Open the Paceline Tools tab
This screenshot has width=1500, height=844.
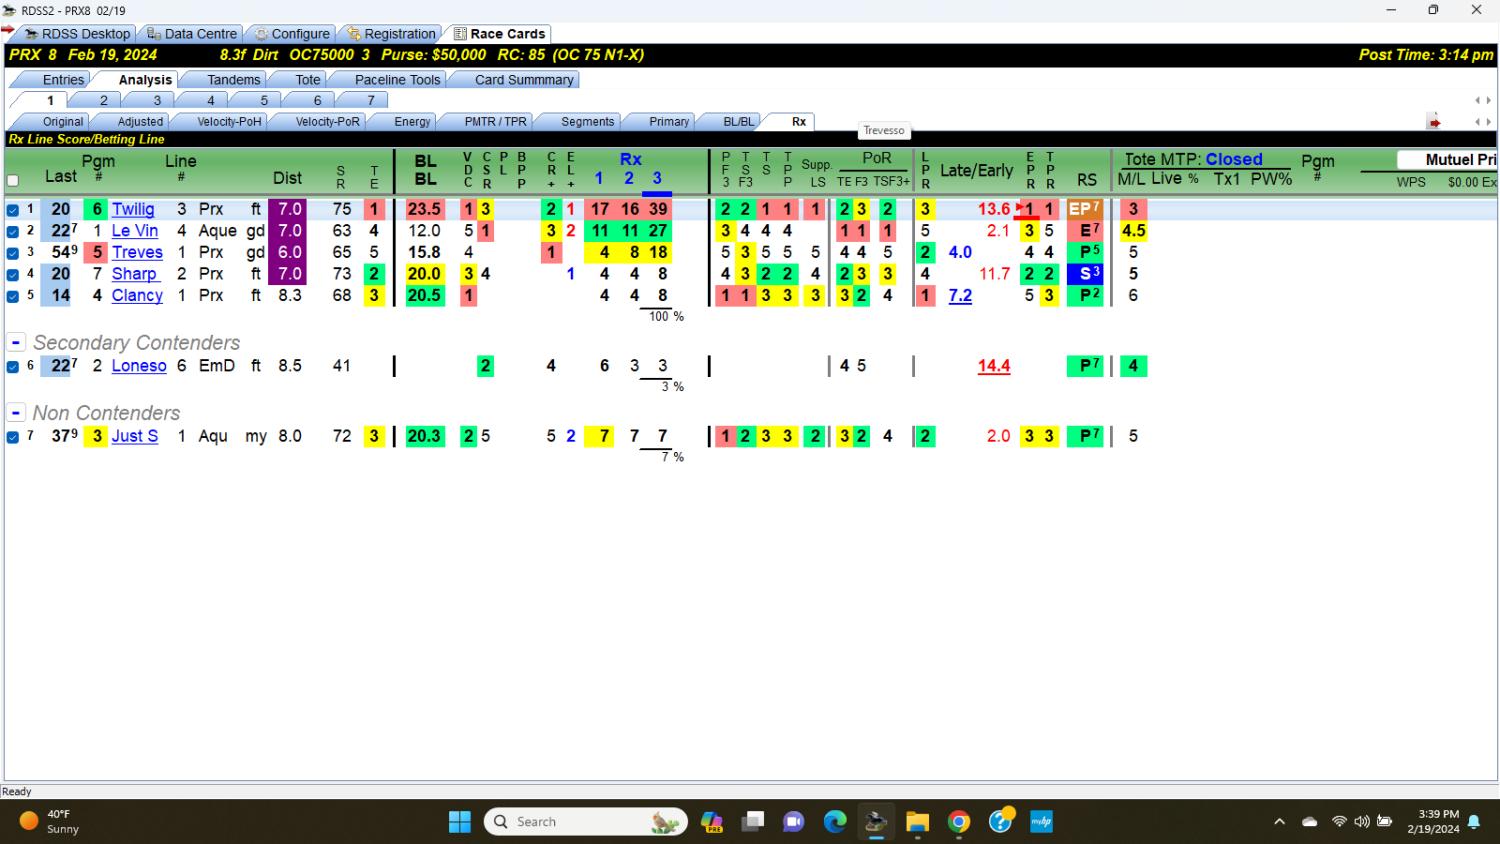pos(397,80)
